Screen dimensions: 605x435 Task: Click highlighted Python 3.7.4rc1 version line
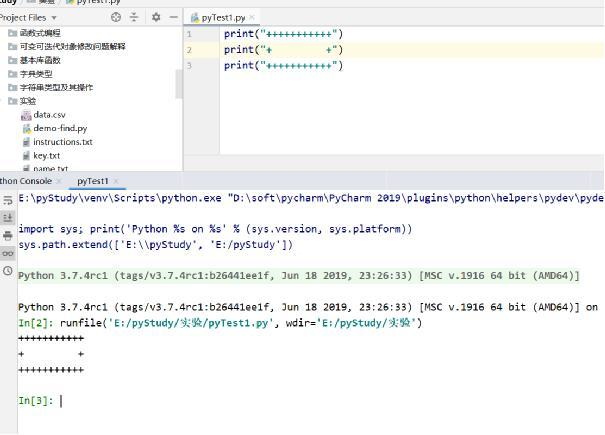pos(299,276)
